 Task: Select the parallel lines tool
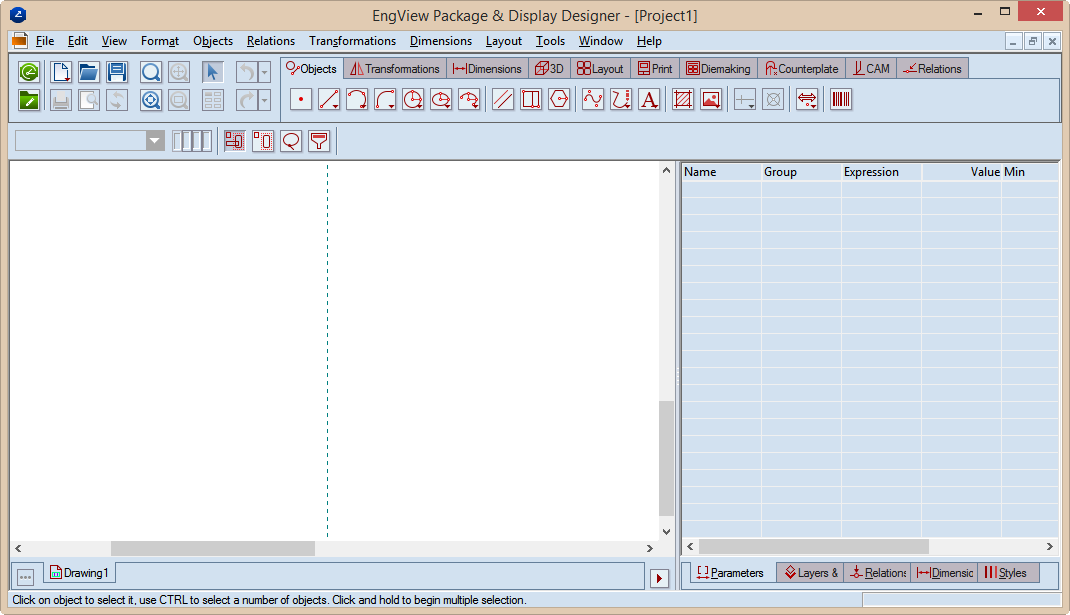(503, 99)
